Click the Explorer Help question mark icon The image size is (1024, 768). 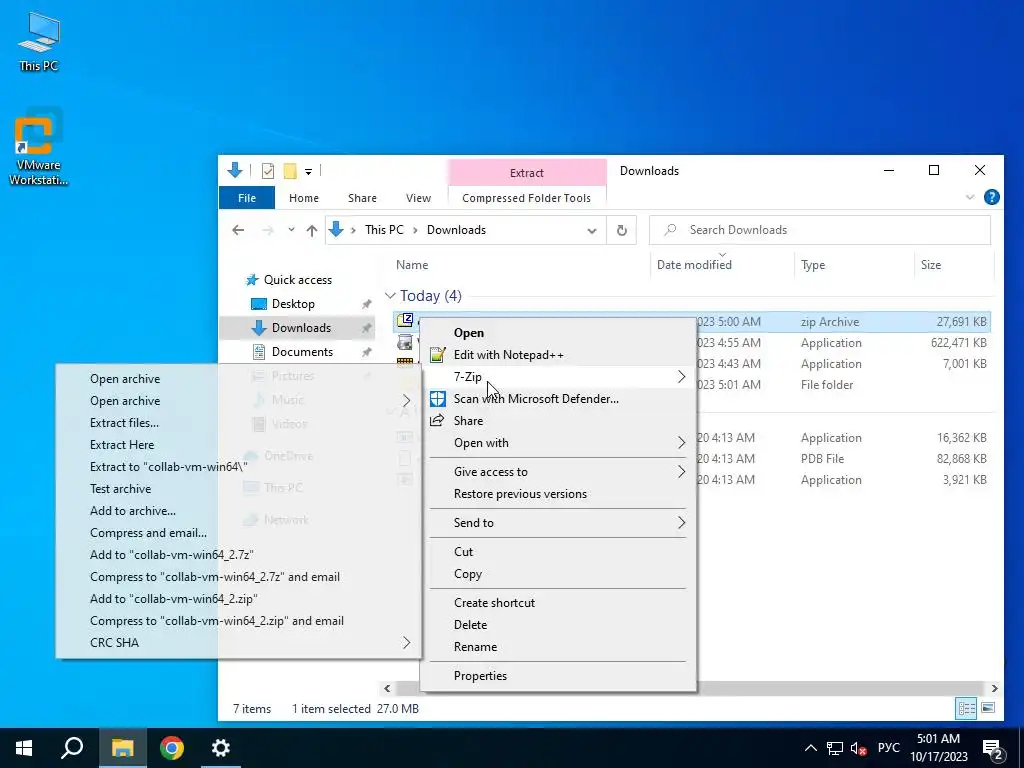pyautogui.click(x=991, y=197)
